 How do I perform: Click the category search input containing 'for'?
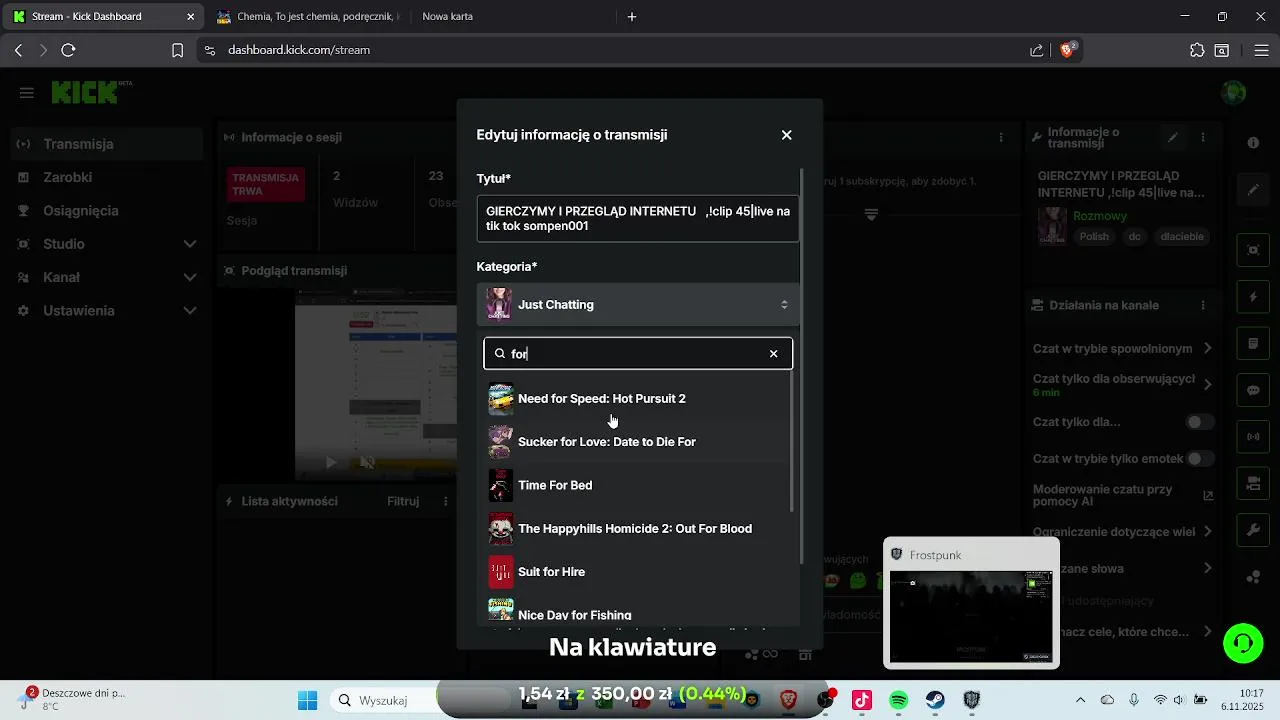(638, 353)
